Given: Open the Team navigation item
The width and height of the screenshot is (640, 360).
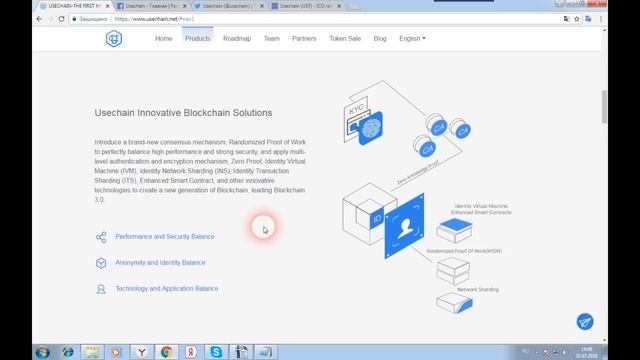Looking at the screenshot, I should pyautogui.click(x=271, y=38).
